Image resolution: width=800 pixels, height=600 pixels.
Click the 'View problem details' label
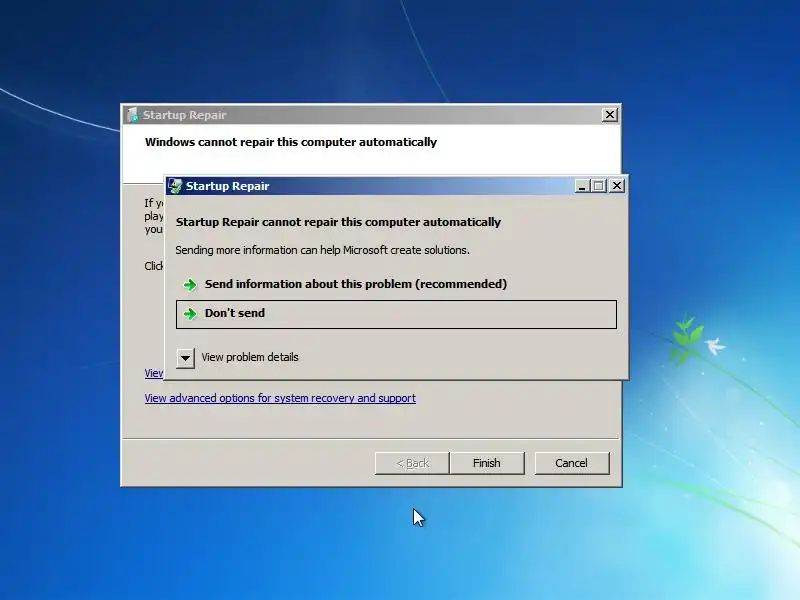(x=250, y=357)
